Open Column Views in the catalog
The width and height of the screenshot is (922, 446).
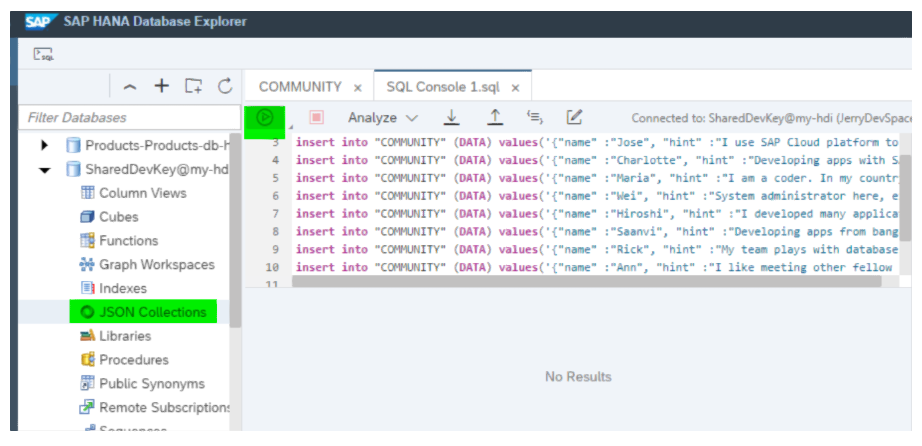[143, 193]
